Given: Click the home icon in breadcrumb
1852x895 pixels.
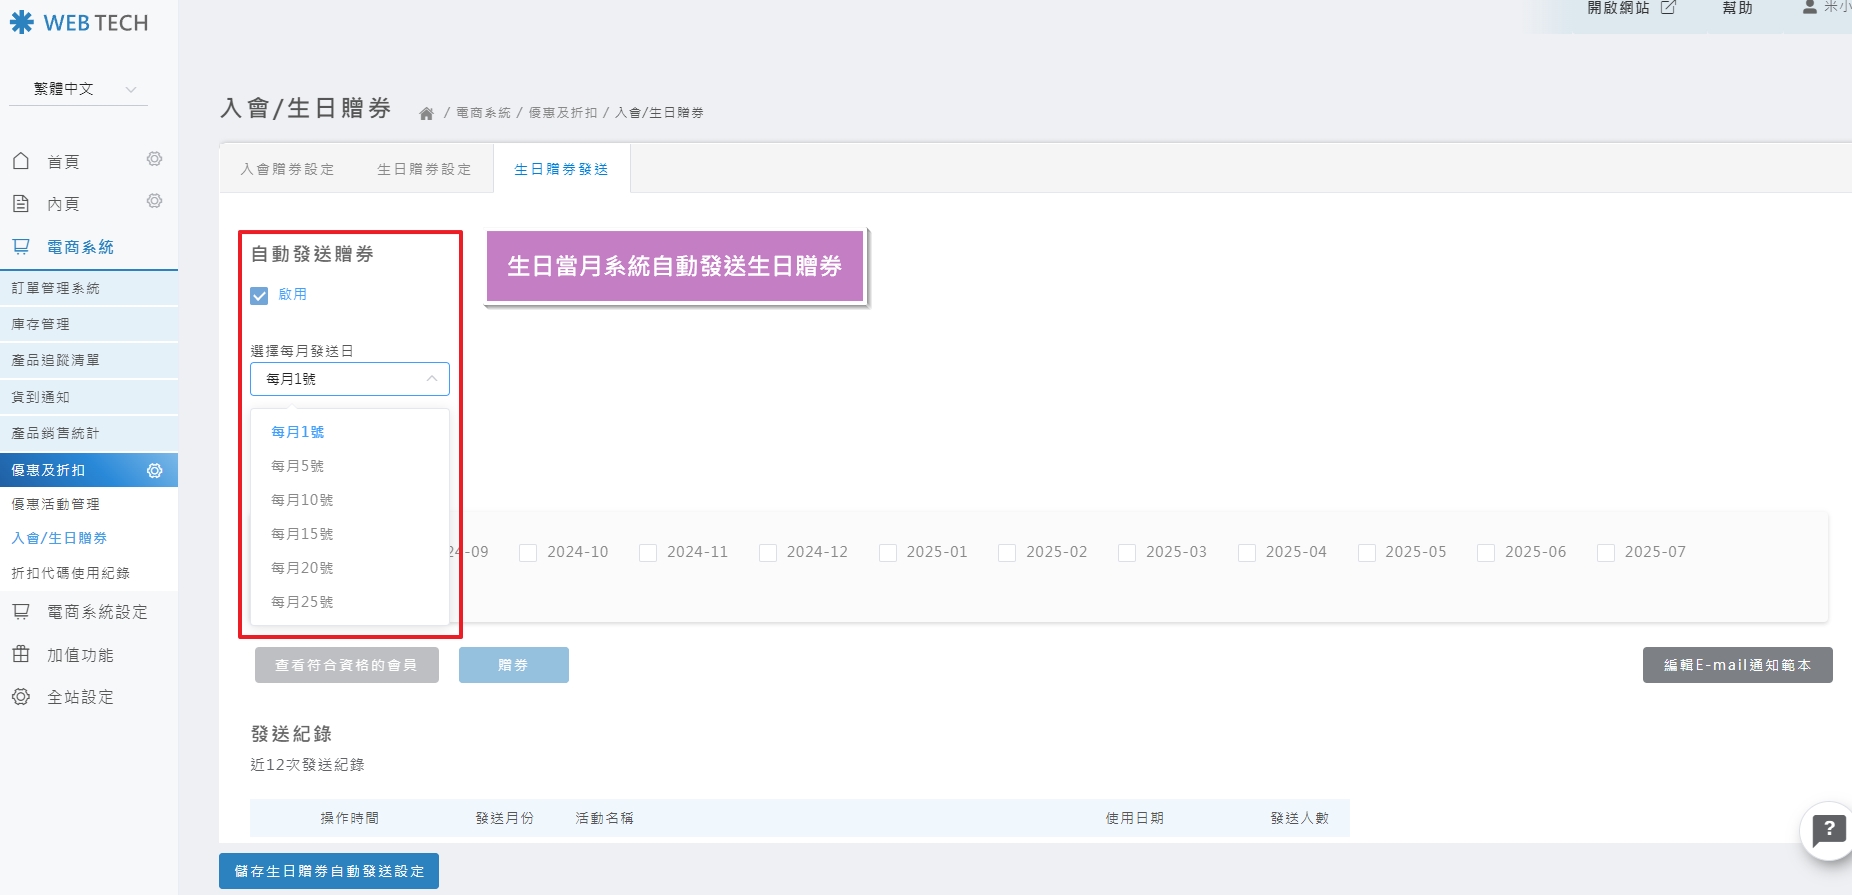Looking at the screenshot, I should pyautogui.click(x=426, y=113).
